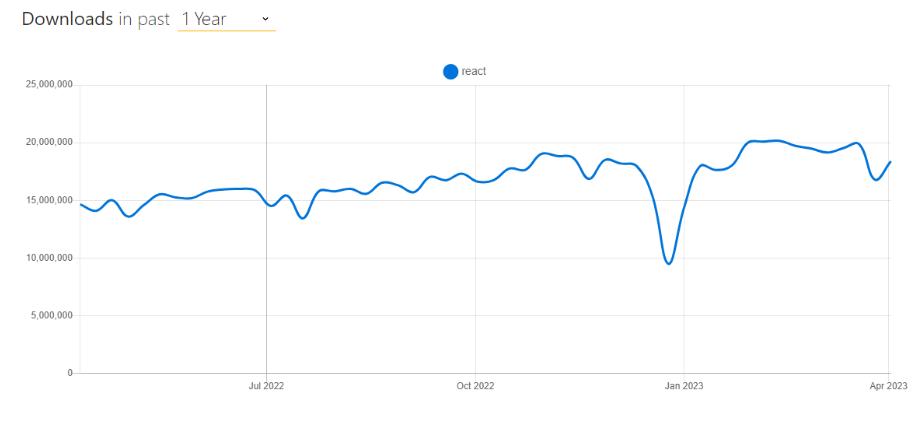This screenshot has width=922, height=441.
Task: Click the Jul 2022 x-axis label
Action: tap(266, 385)
